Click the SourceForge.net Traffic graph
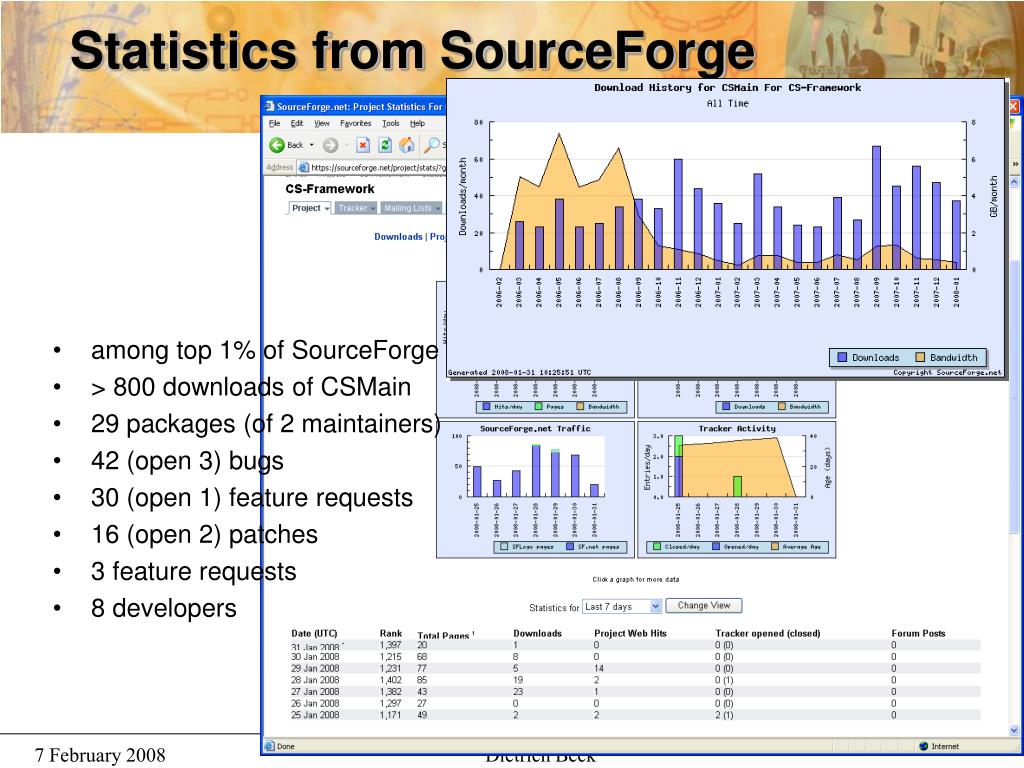Screen dimensions: 1024x768 [536, 490]
